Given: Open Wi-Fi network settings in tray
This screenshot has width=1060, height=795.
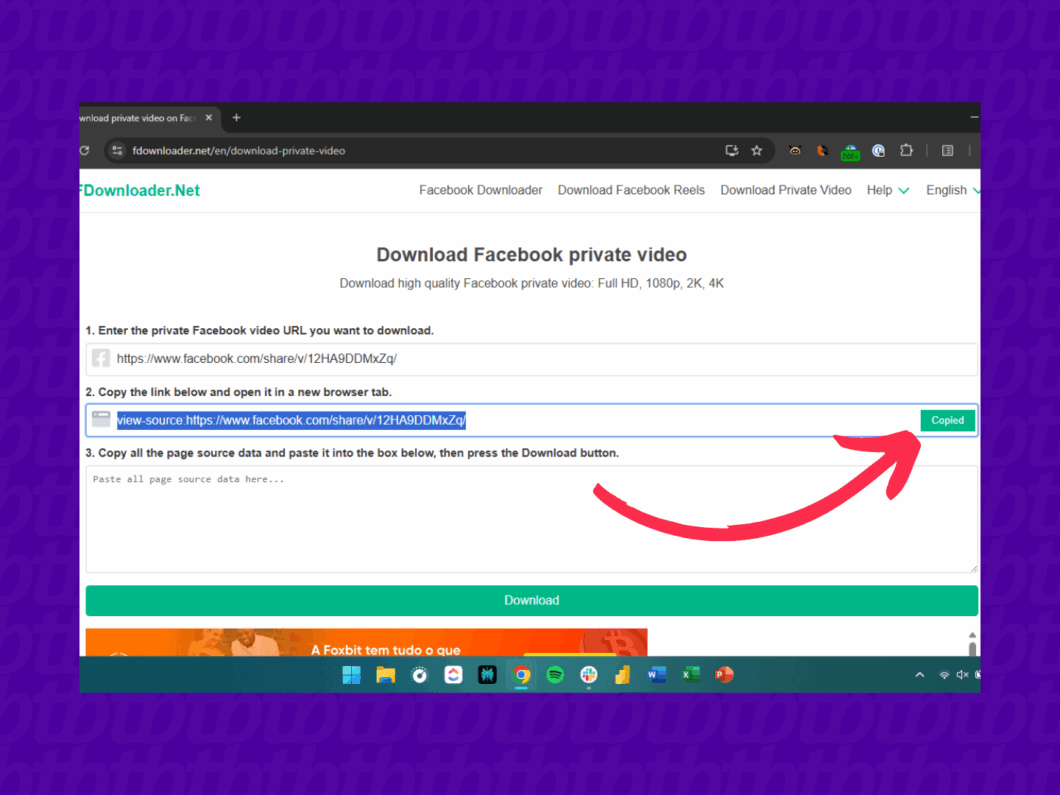Looking at the screenshot, I should click(x=944, y=675).
